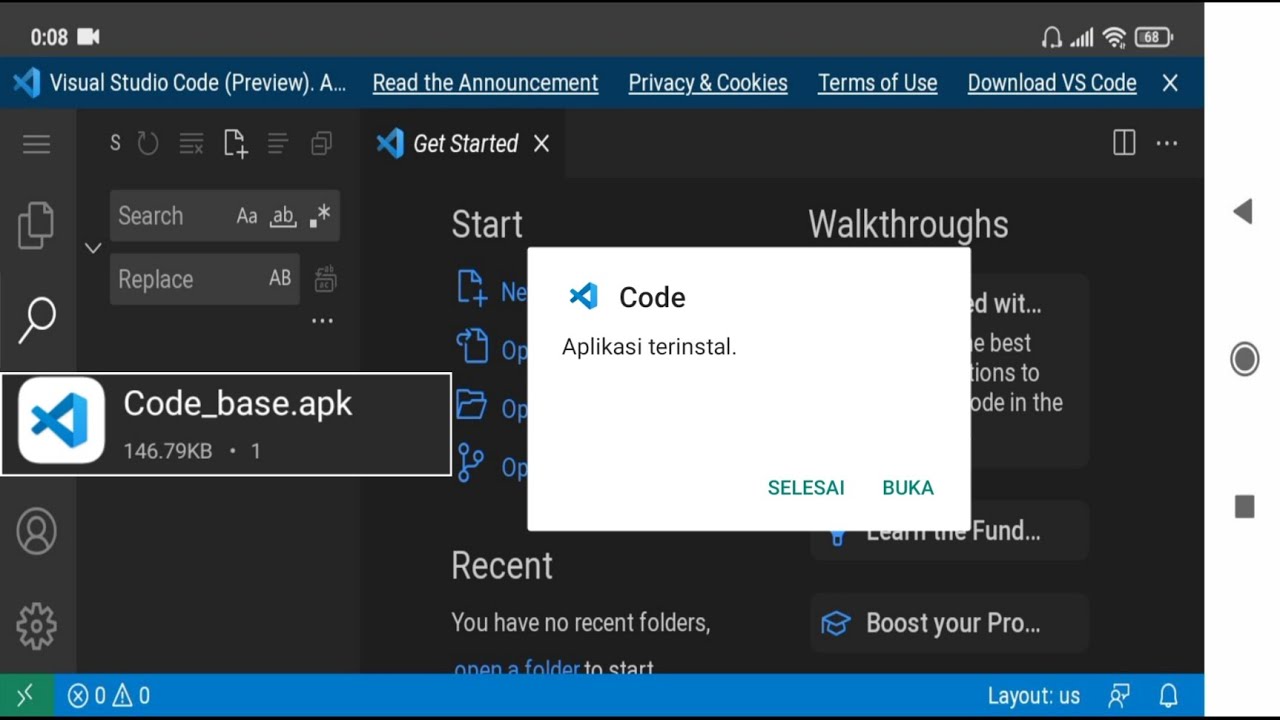Close the Get Started tab
Viewport: 1280px width, 720px height.
point(542,144)
